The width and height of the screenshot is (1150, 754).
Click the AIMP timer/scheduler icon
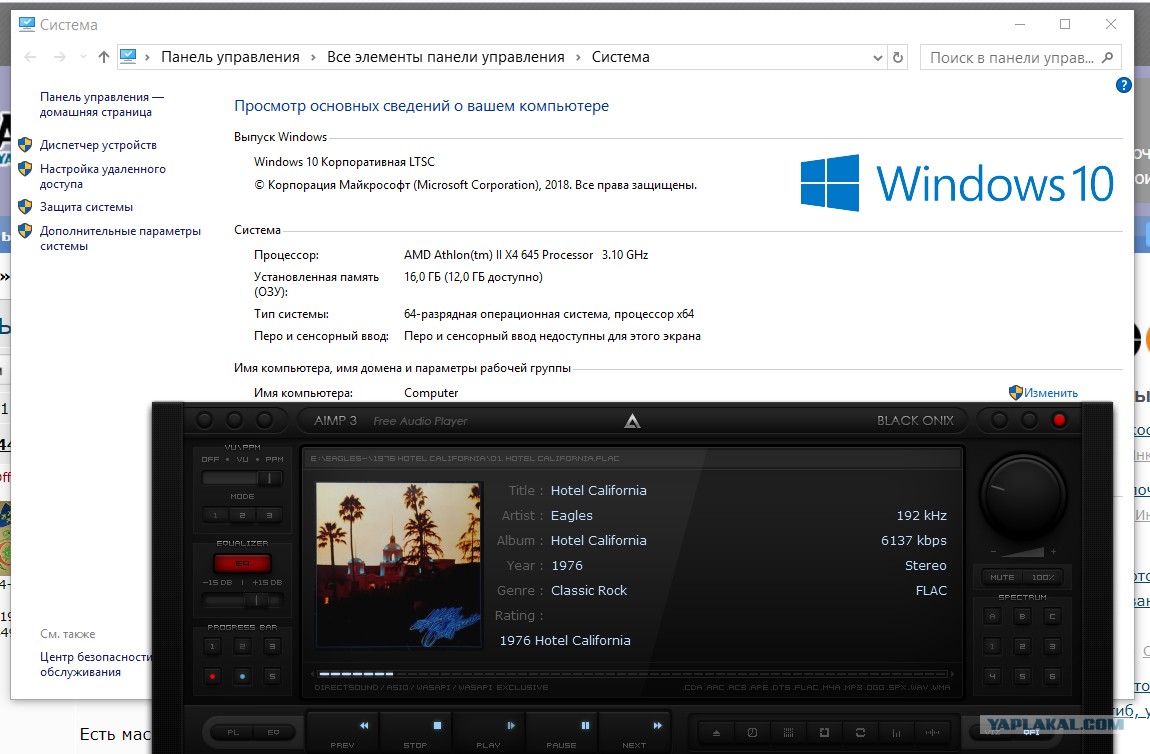752,733
